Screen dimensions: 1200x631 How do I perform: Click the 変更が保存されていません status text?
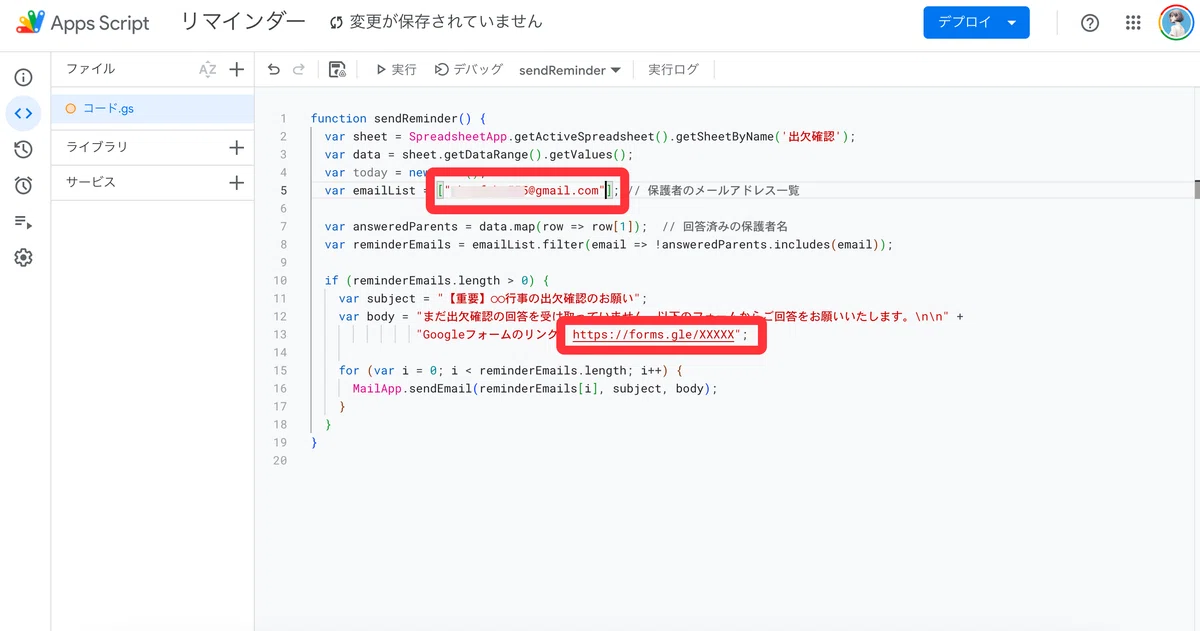446,22
